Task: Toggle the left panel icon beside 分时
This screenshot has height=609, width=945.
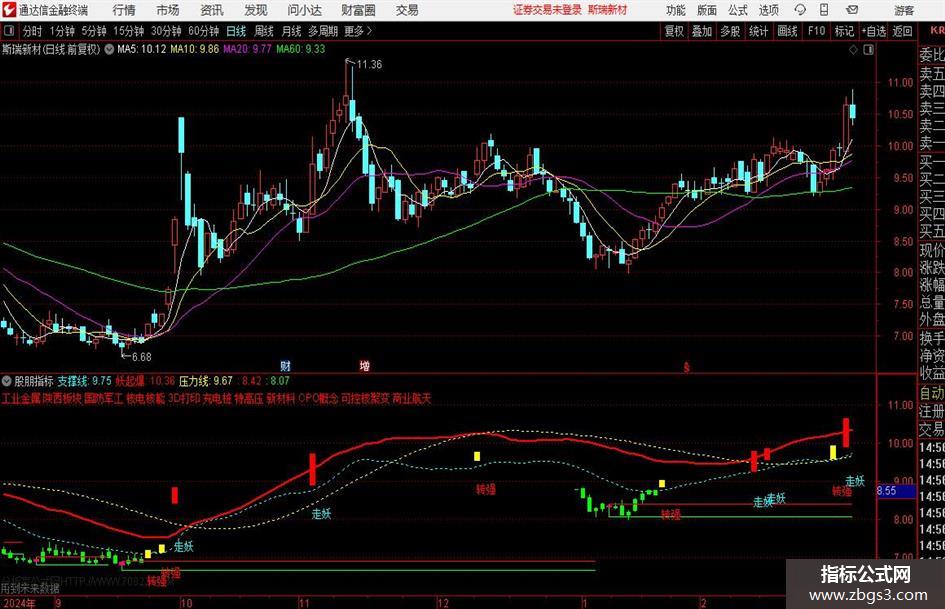Action: (x=9, y=31)
